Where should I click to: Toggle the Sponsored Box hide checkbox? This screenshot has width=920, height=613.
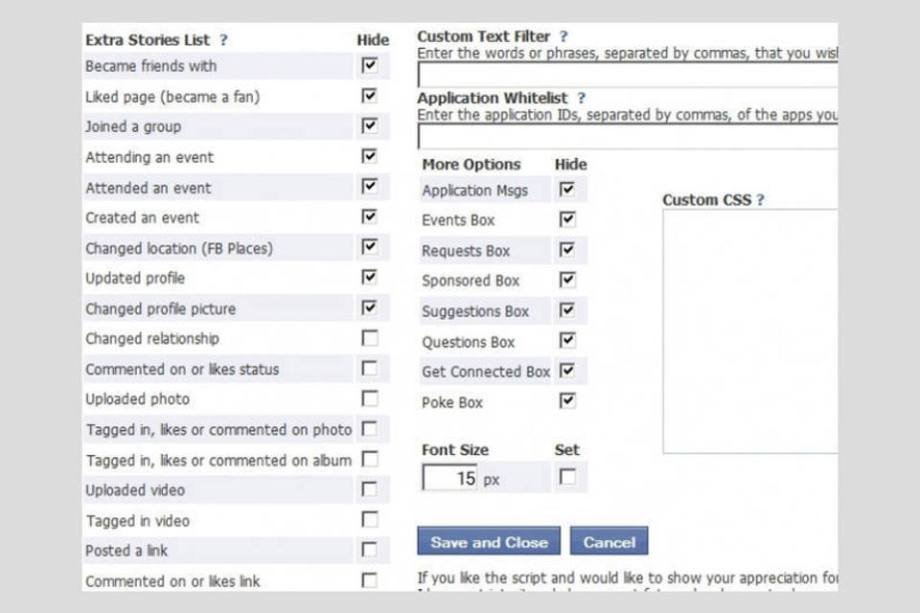point(567,280)
